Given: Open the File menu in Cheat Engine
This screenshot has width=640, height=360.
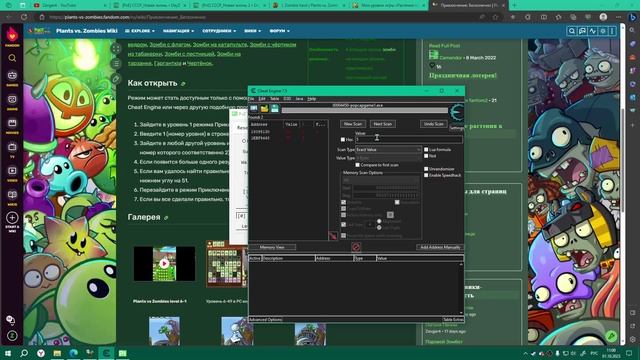Looking at the screenshot, I should click(x=251, y=99).
